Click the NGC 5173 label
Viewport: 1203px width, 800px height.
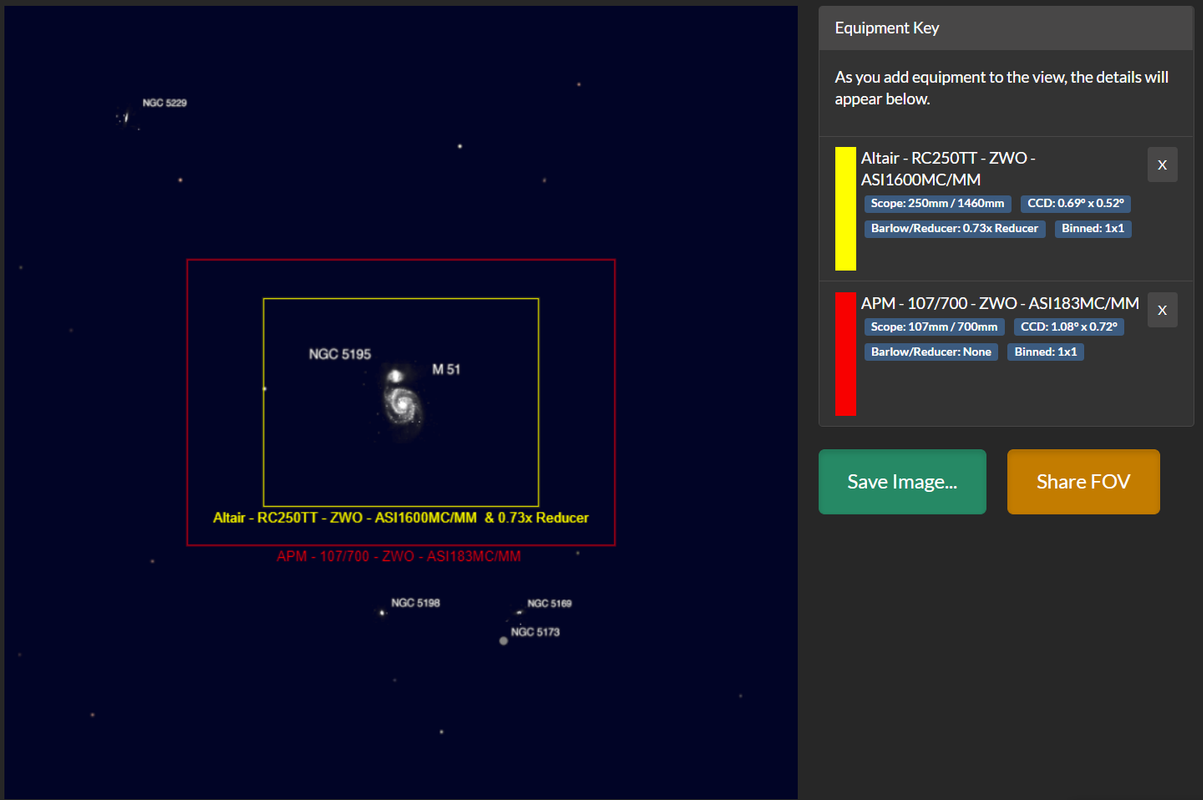pos(535,632)
